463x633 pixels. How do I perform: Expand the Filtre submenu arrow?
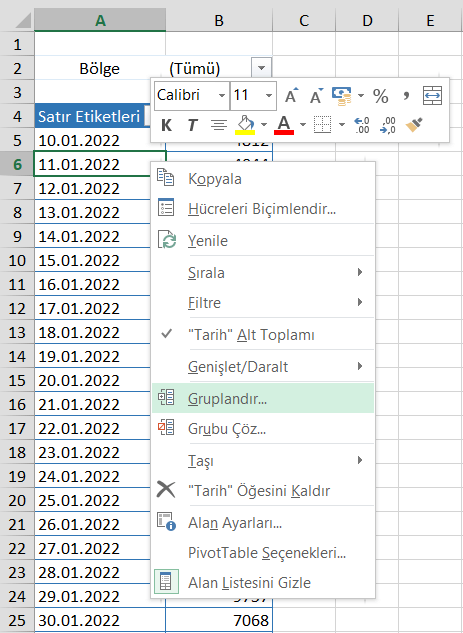pos(360,302)
